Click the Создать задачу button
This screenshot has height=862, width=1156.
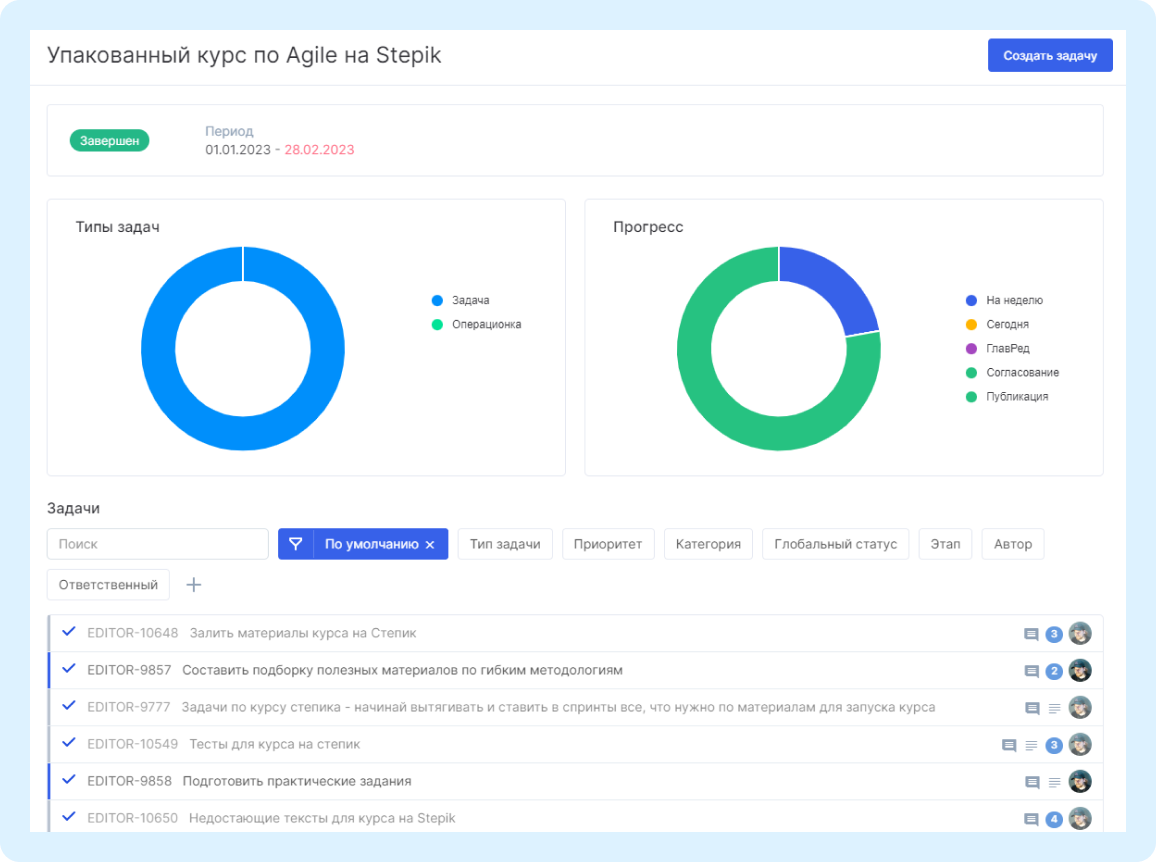pyautogui.click(x=1050, y=55)
